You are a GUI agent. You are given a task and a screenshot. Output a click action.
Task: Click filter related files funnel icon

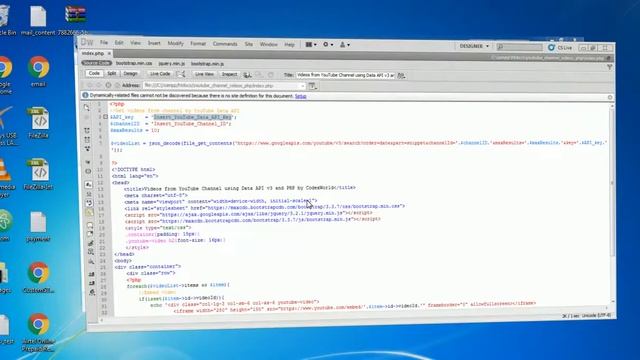click(x=609, y=67)
